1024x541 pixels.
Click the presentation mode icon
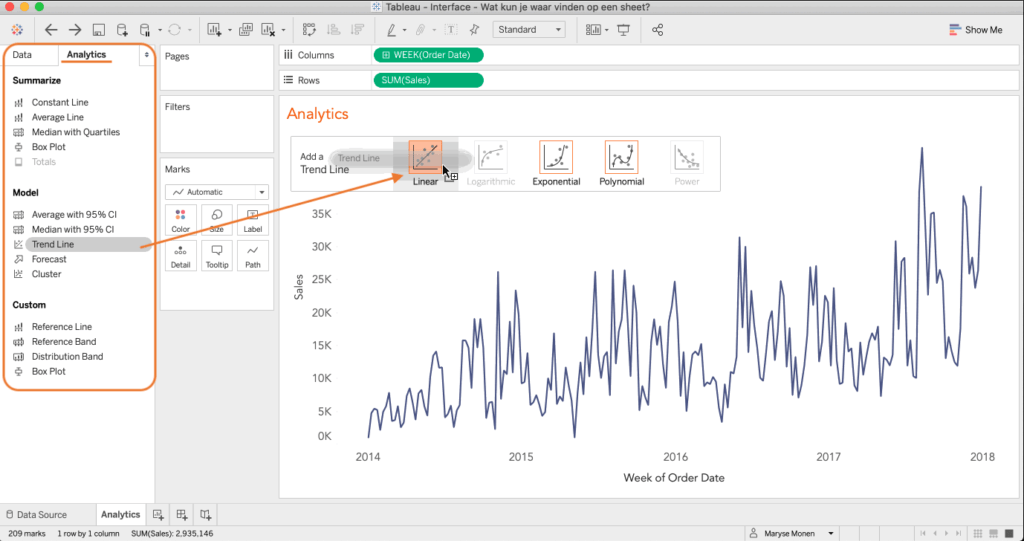click(624, 30)
